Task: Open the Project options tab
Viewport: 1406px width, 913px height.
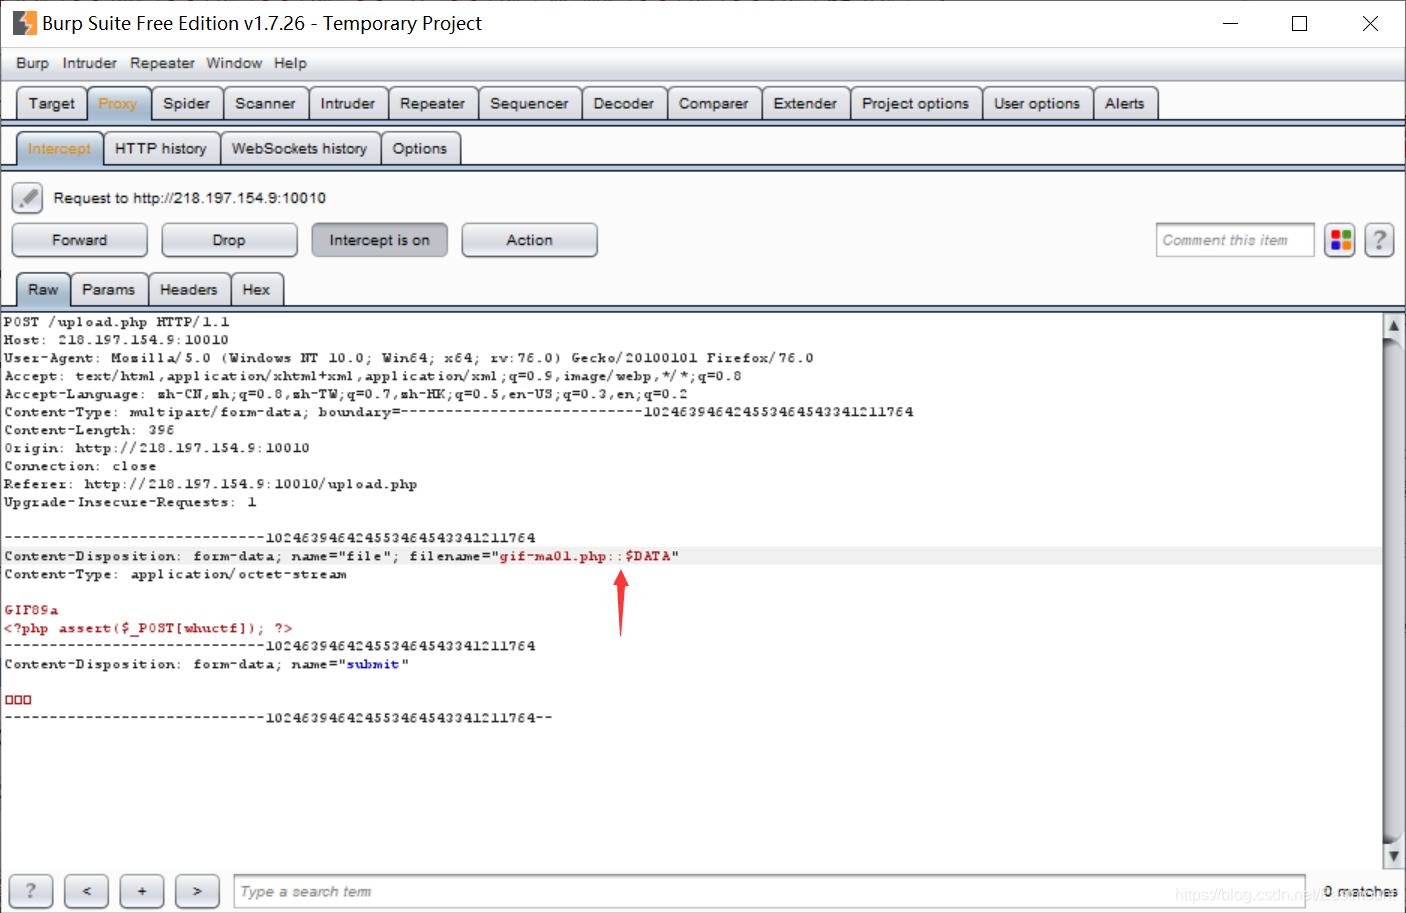Action: click(x=916, y=104)
